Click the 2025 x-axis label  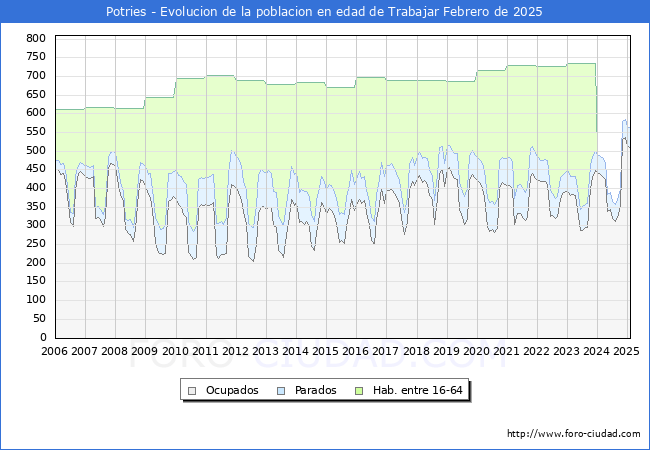click(626, 351)
